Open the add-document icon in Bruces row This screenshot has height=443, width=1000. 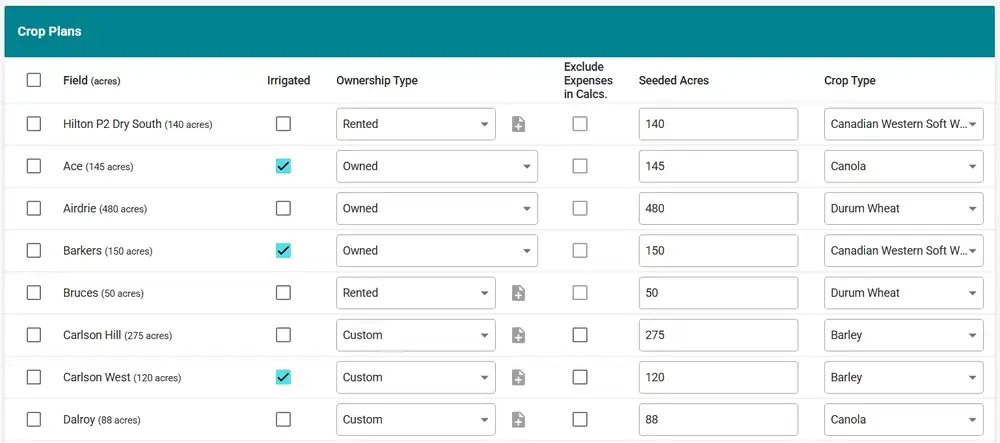518,293
